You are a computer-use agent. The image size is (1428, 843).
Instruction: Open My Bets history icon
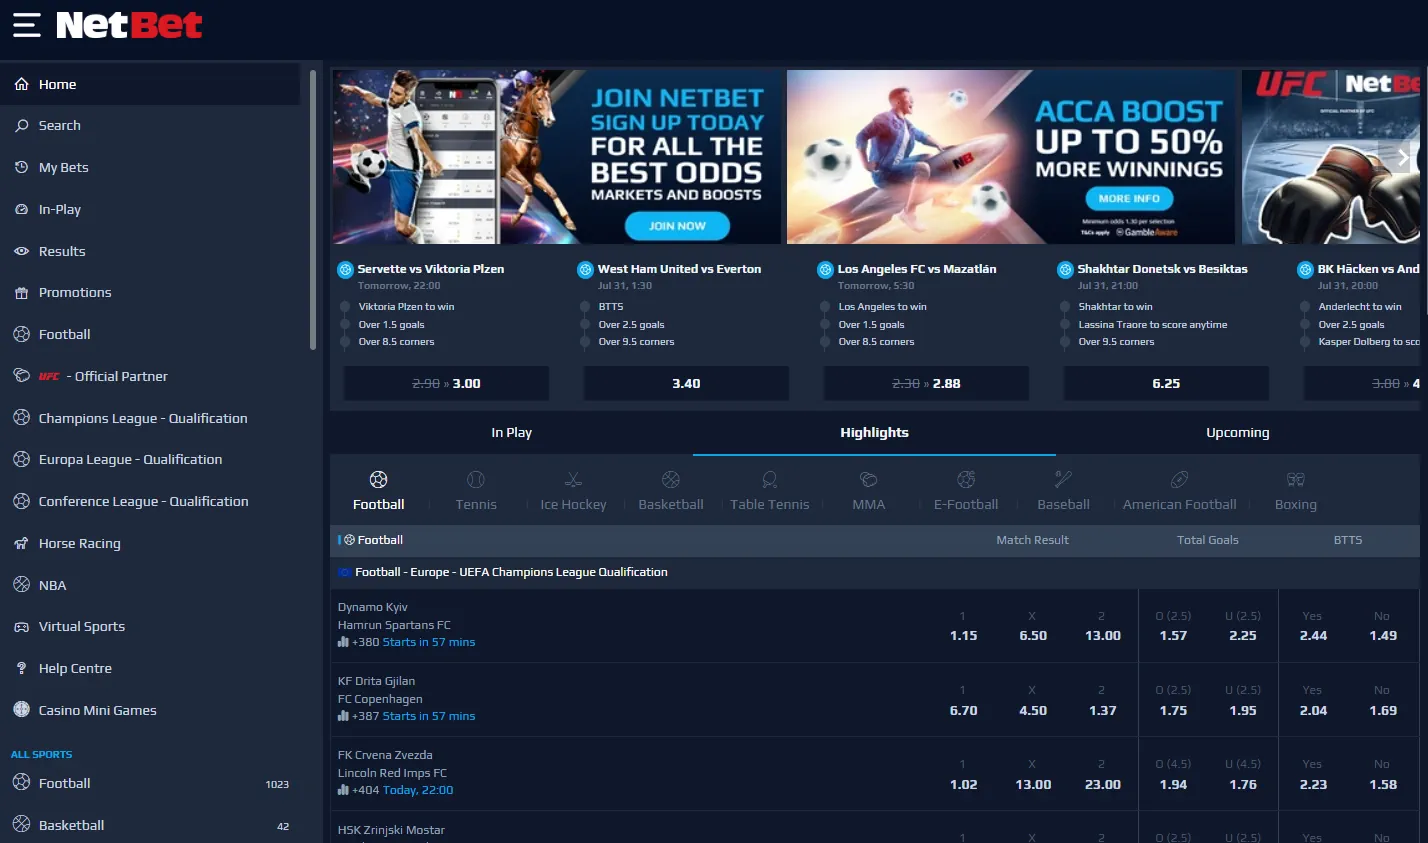pos(21,167)
